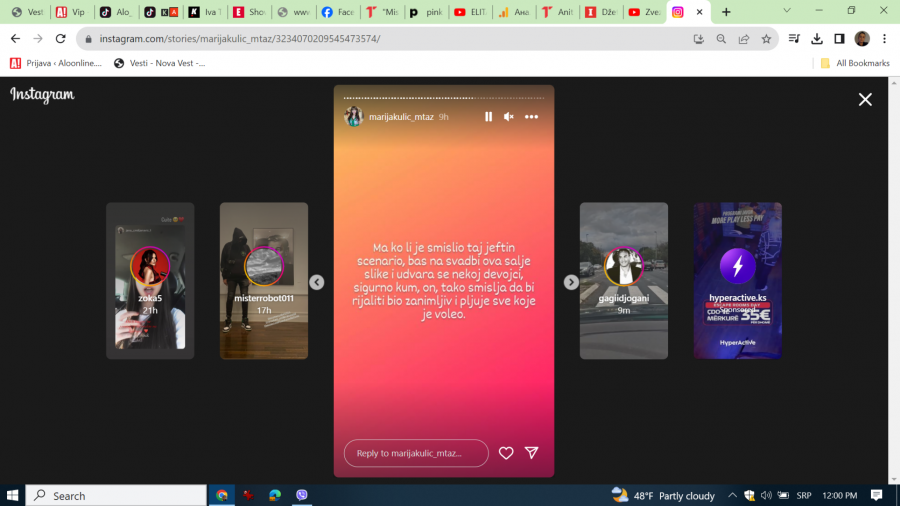Go to the previous story arrow
900x506 pixels.
[x=317, y=282]
